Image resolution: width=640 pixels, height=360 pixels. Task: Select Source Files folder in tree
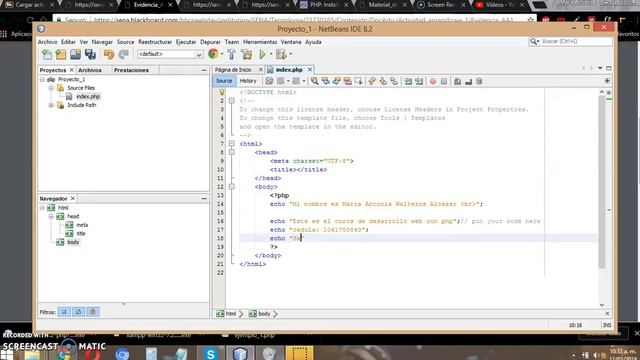pos(81,88)
